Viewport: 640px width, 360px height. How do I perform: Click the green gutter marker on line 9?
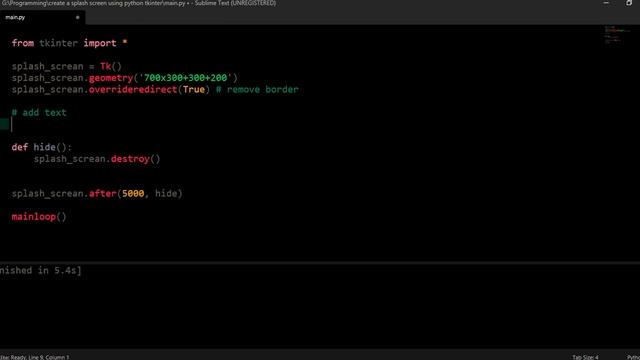(4, 124)
